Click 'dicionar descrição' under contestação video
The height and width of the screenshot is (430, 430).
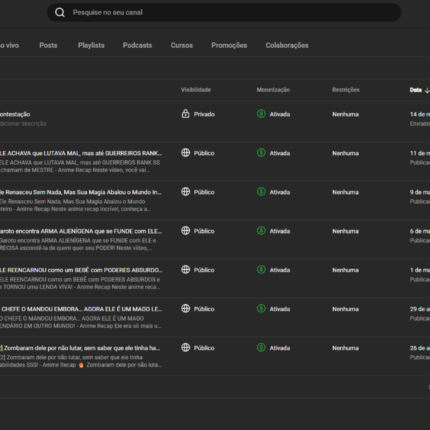[23, 124]
